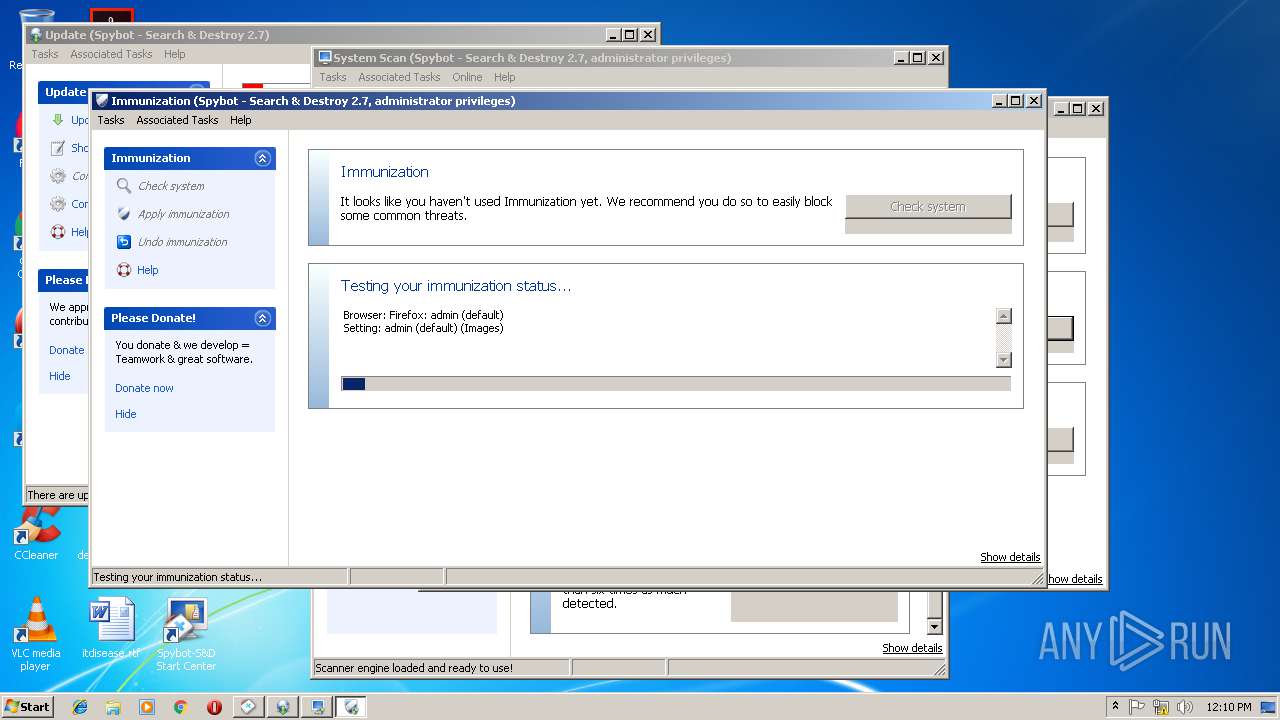This screenshot has width=1280, height=720.
Task: Click the green download arrow icon in Update window
Action: tap(58, 120)
